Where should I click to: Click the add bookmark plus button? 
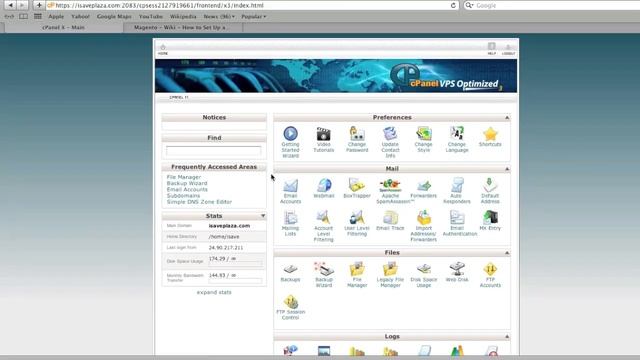pos(38,5)
